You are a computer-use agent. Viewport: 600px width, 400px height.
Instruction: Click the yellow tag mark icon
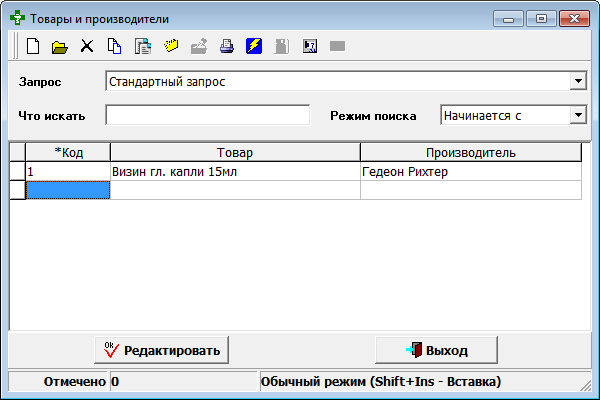(x=171, y=46)
